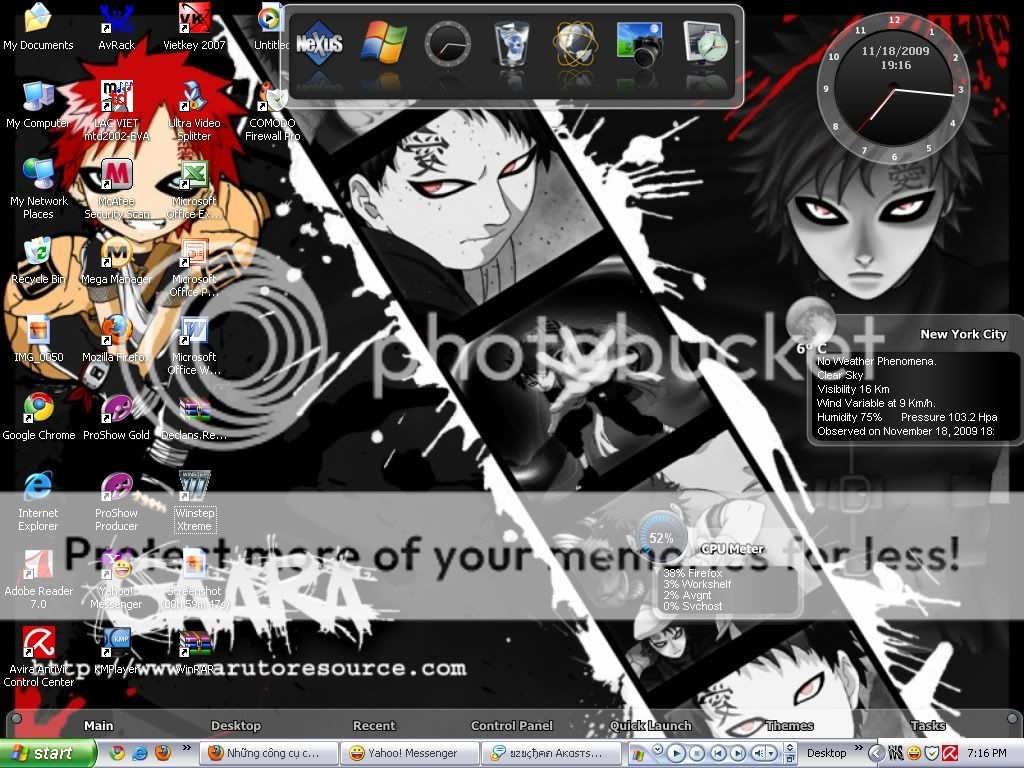Viewport: 1024px width, 768px height.
Task: Open COMODO Firewall Pro shortcut
Action: pos(272,112)
